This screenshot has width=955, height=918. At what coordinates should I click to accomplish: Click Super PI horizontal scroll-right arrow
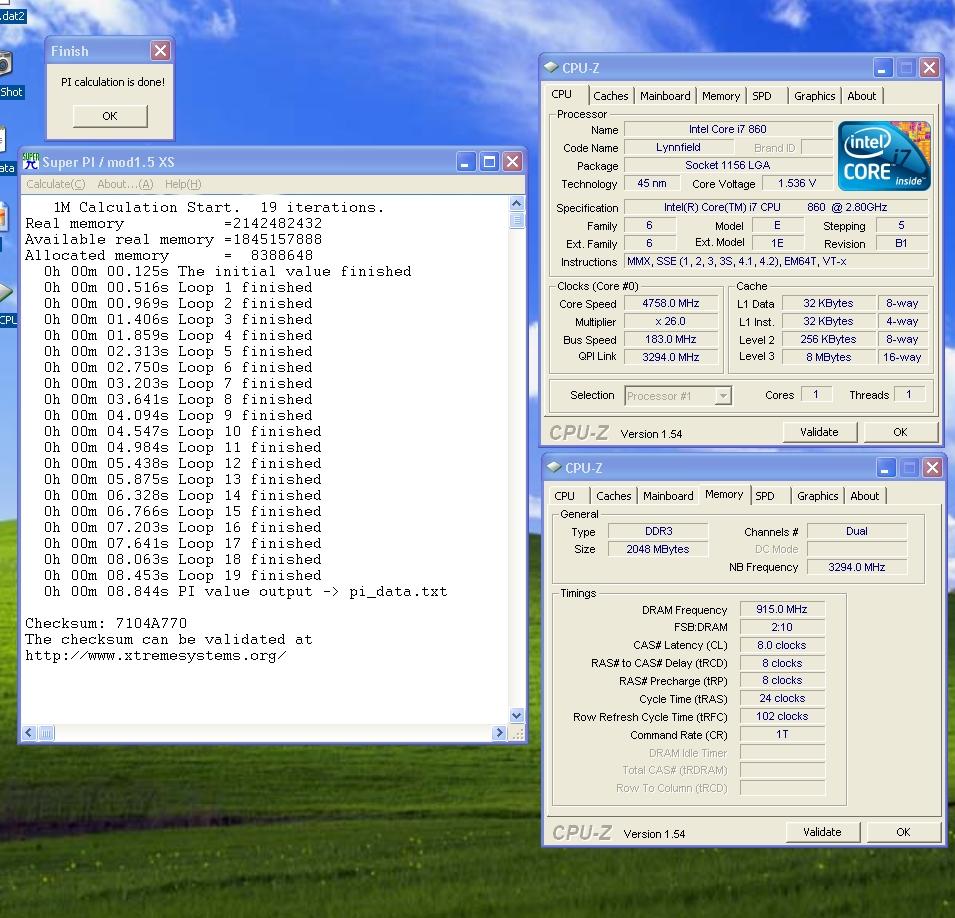point(499,733)
